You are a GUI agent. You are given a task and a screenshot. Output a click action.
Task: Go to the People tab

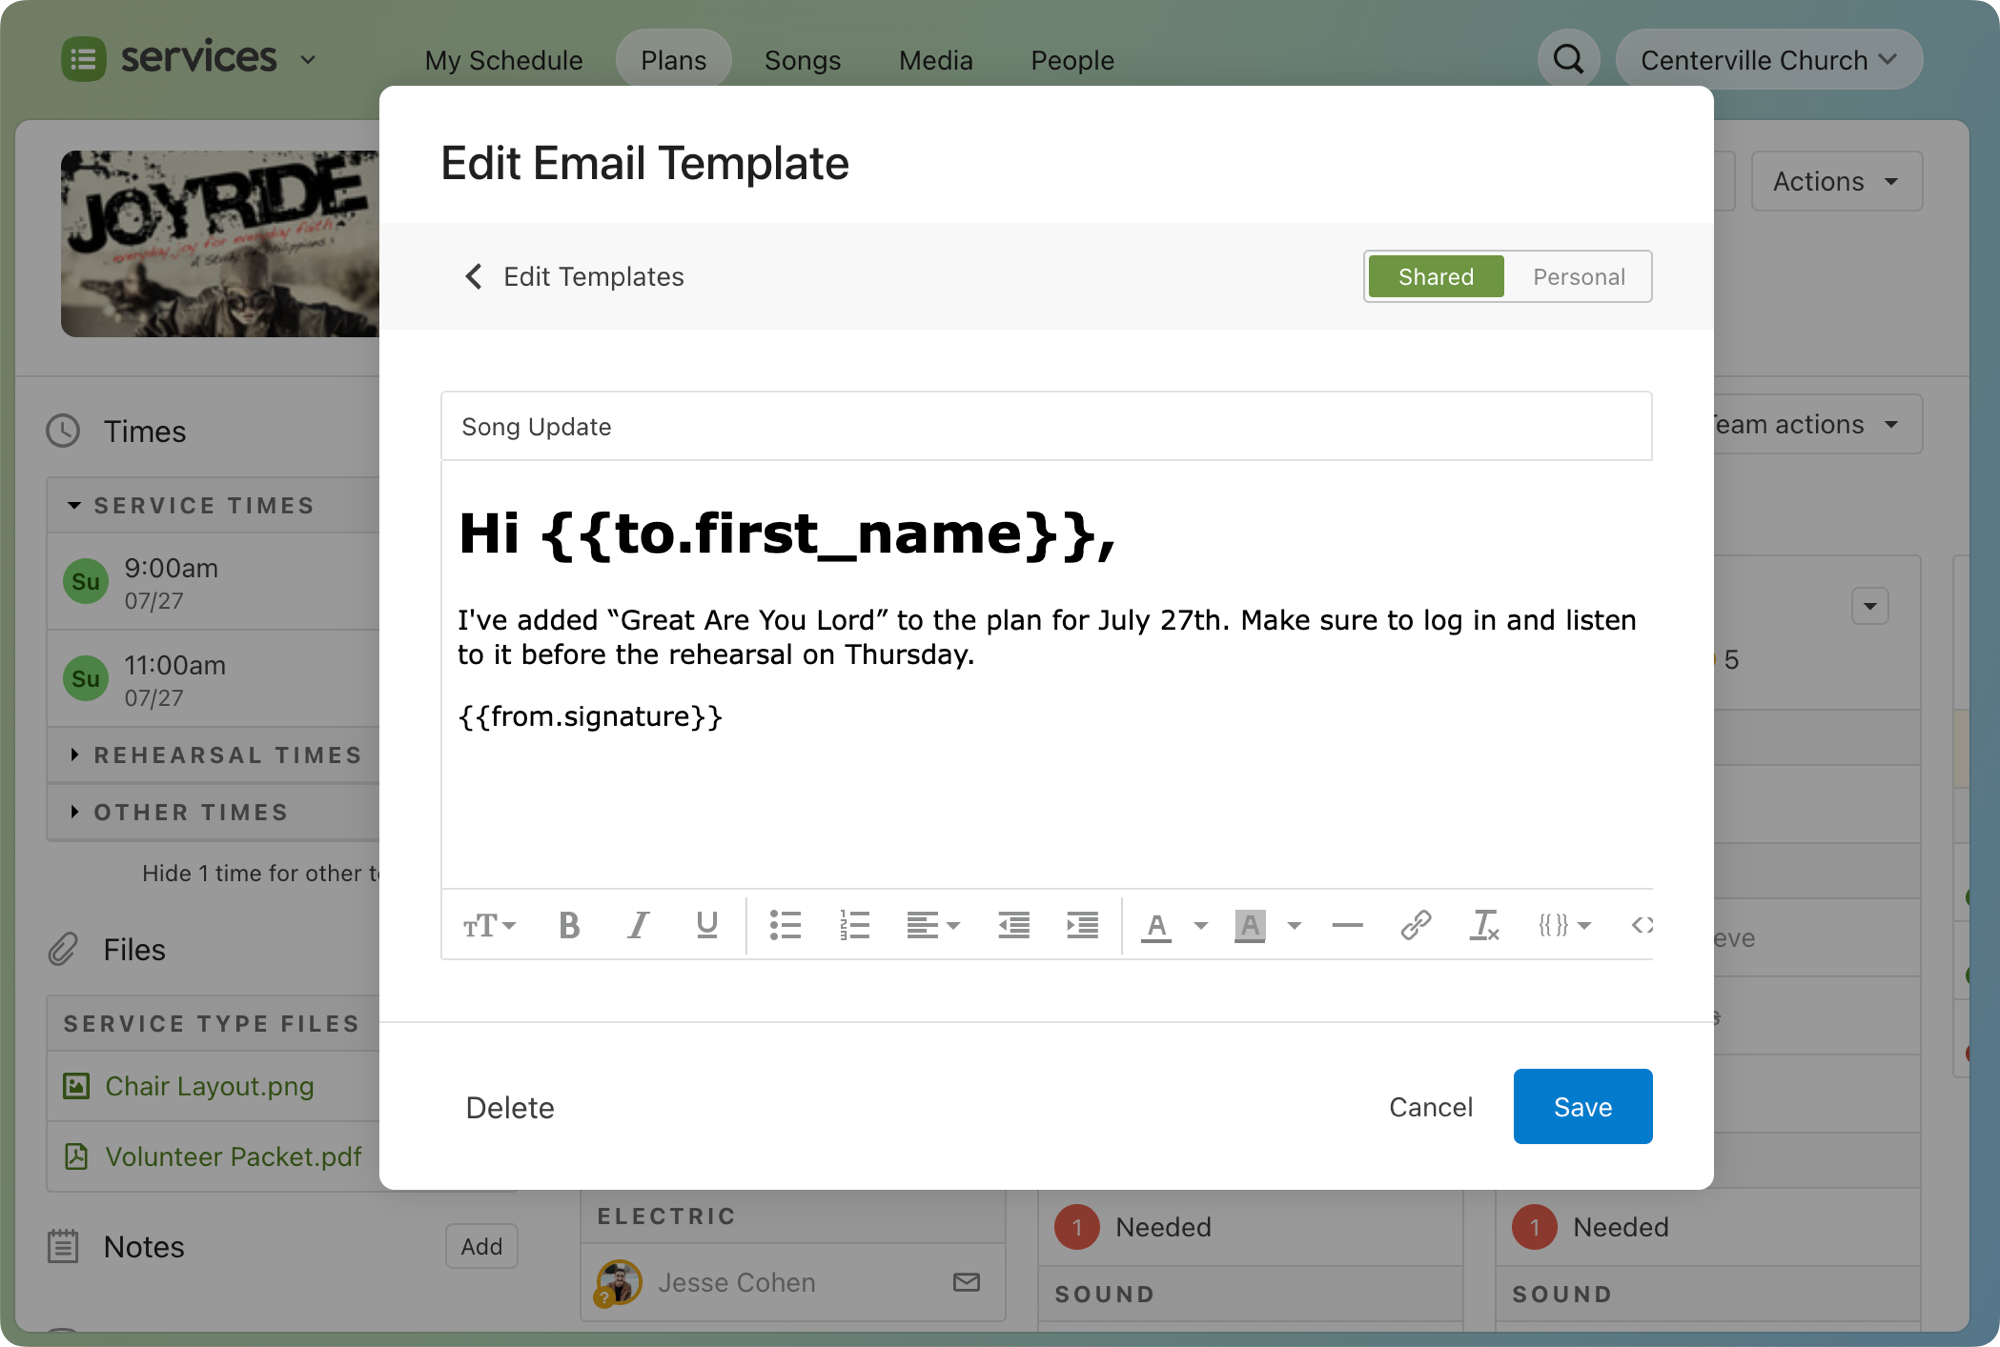[1072, 60]
